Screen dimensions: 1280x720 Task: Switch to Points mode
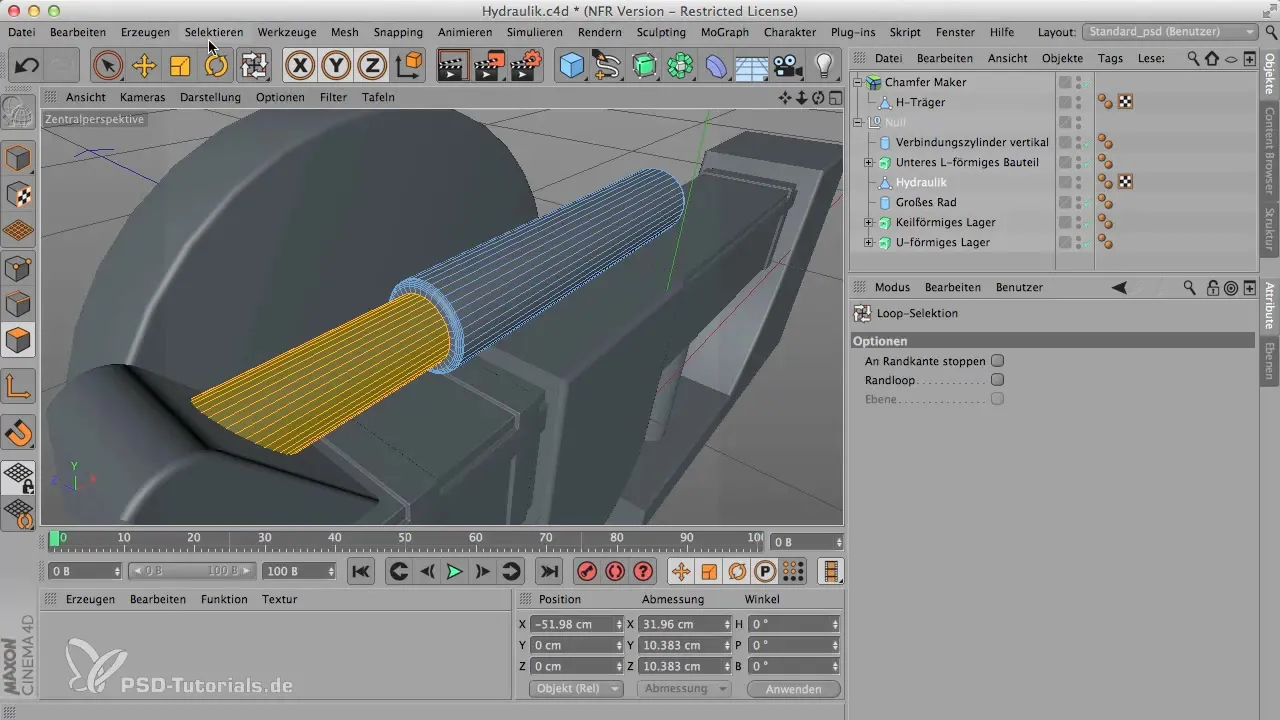coord(19,268)
